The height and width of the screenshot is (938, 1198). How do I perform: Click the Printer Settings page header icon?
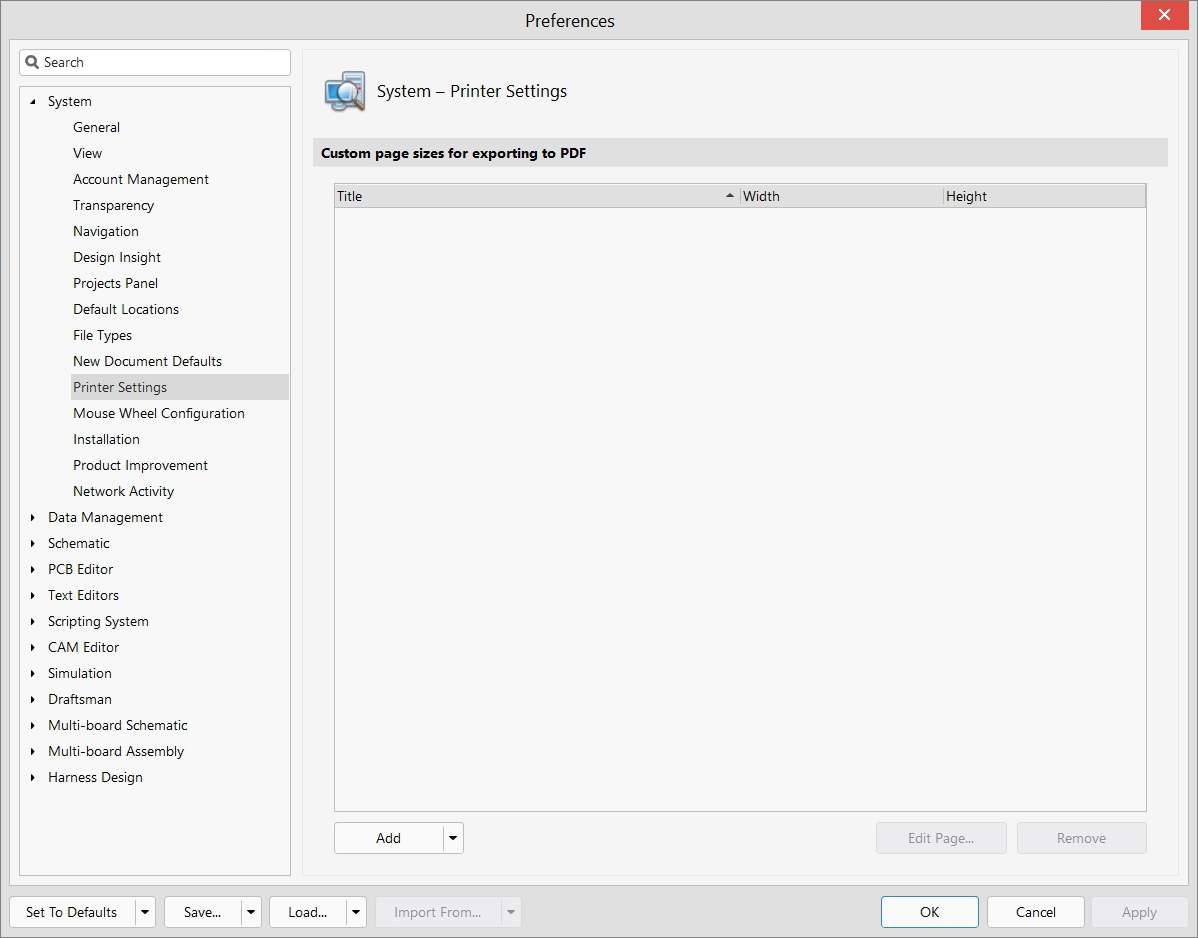pos(345,92)
